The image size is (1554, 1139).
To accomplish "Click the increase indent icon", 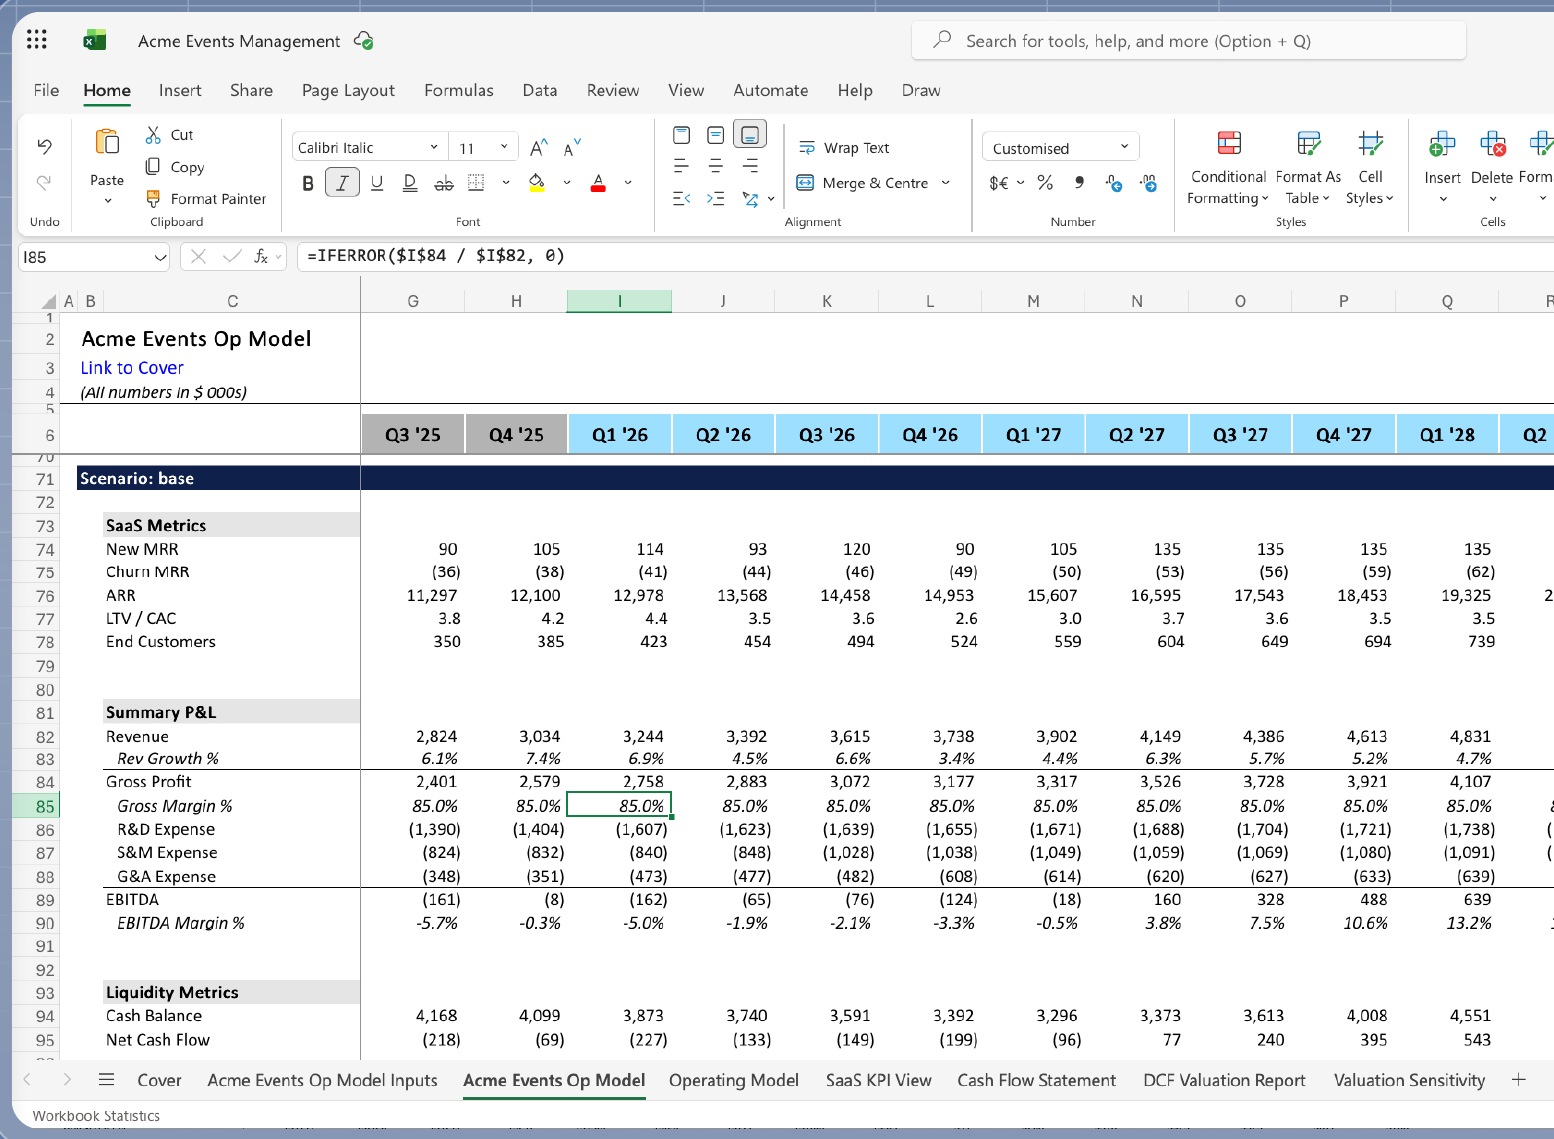I will pyautogui.click(x=716, y=199).
